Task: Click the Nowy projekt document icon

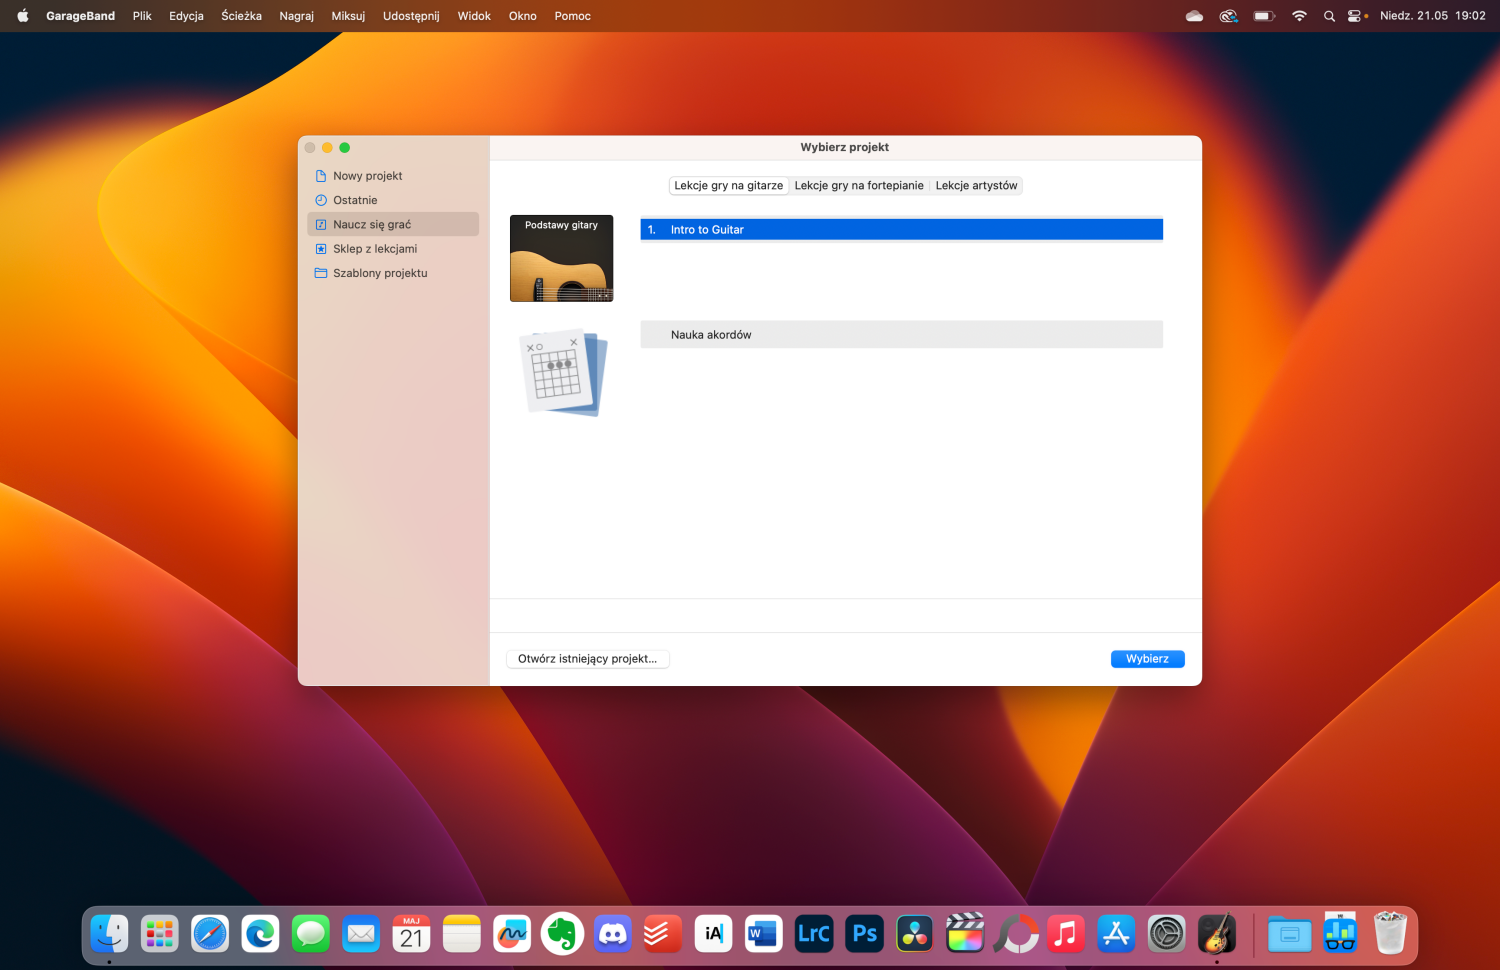Action: [x=321, y=176]
